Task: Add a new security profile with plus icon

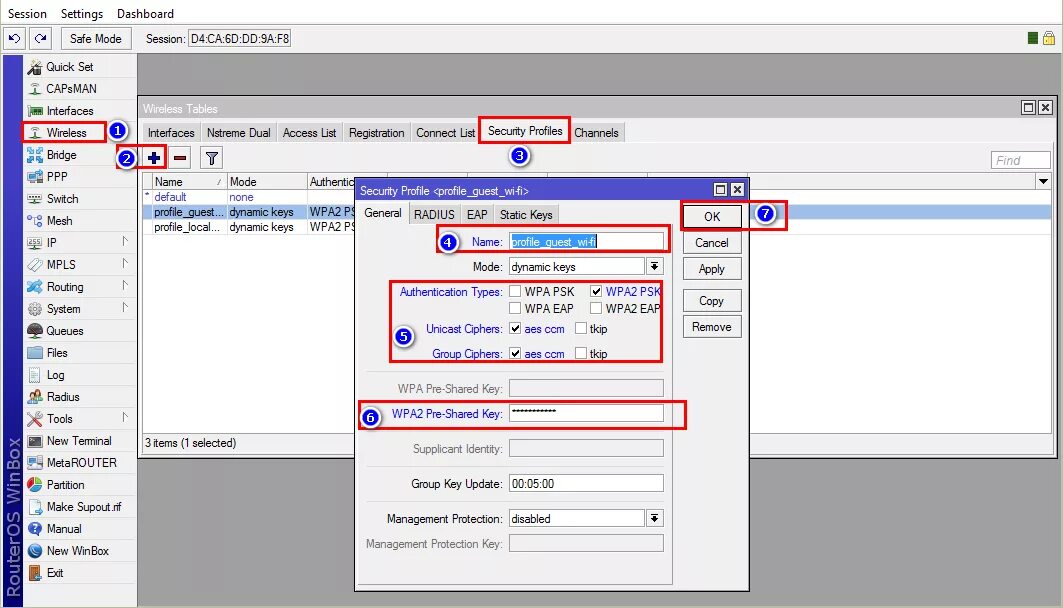Action: click(x=154, y=158)
